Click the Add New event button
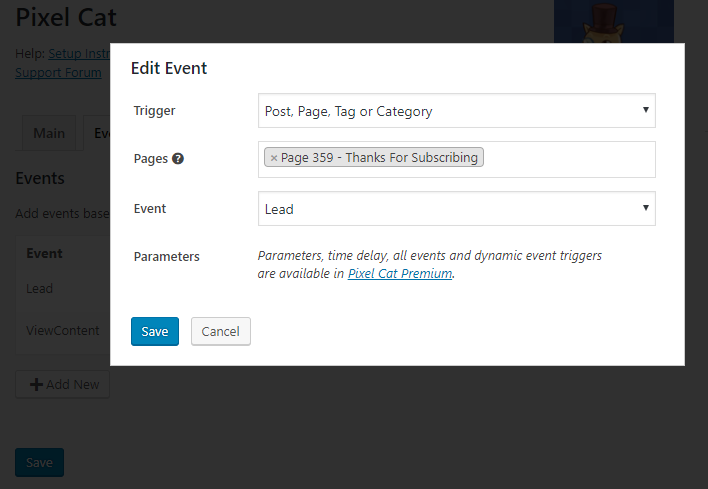The width and height of the screenshot is (708, 489). point(63,384)
